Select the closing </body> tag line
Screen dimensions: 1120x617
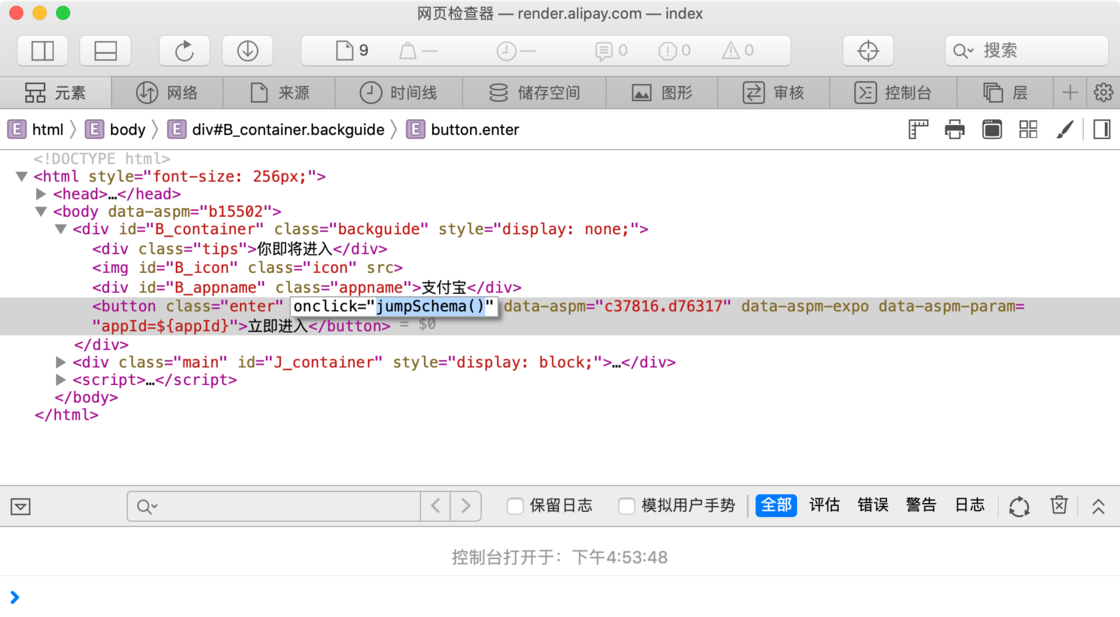(86, 397)
